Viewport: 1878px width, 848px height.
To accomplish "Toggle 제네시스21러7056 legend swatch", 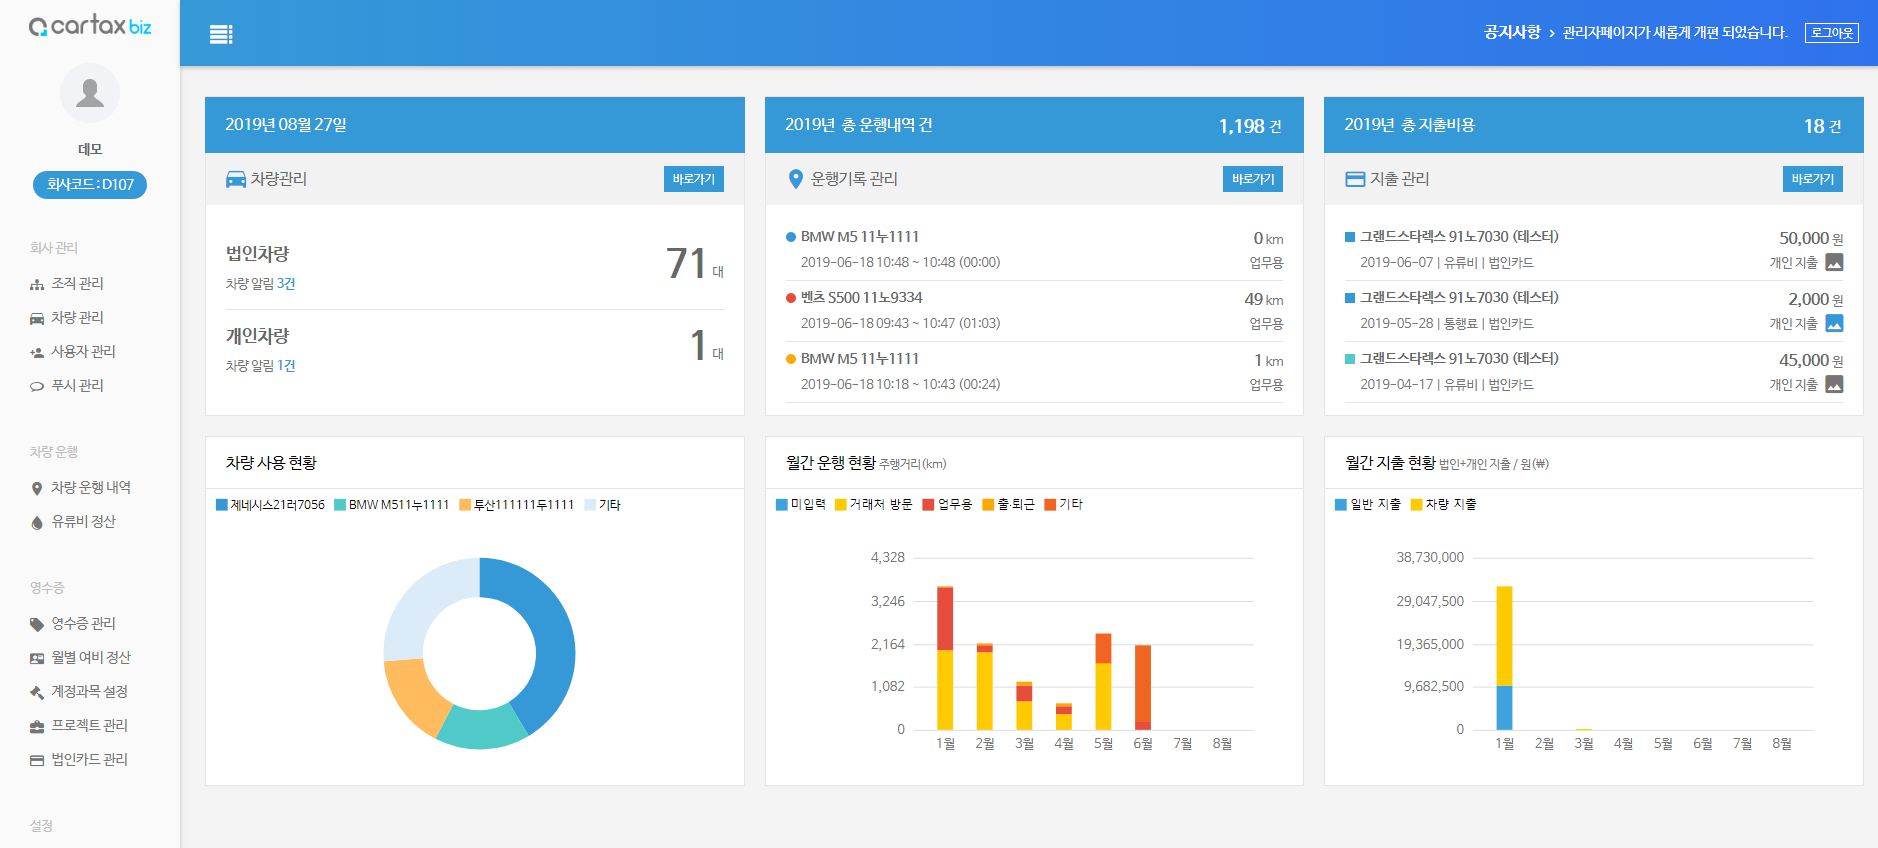I will [222, 505].
